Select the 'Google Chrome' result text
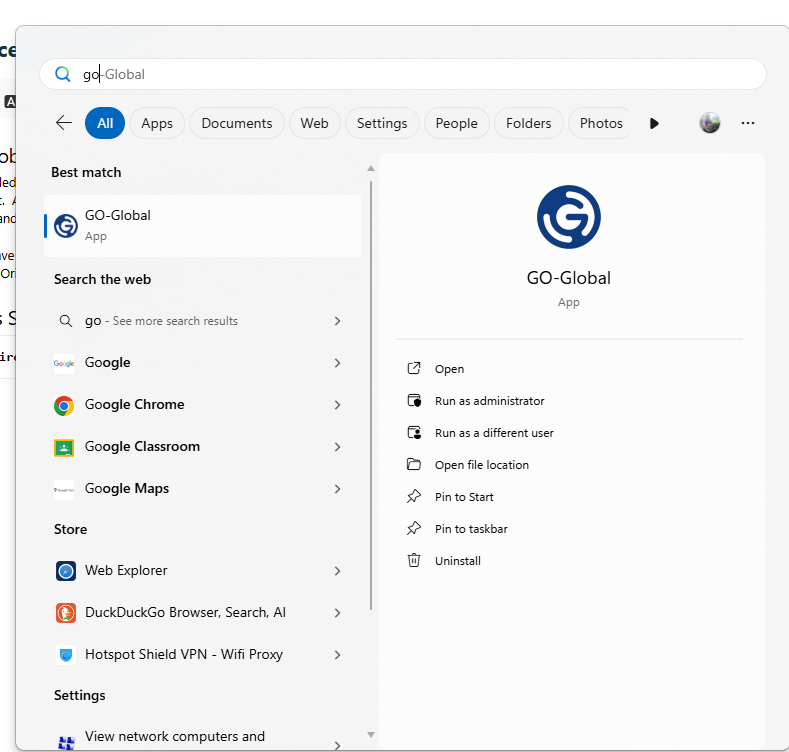This screenshot has width=789, height=752. coord(134,405)
